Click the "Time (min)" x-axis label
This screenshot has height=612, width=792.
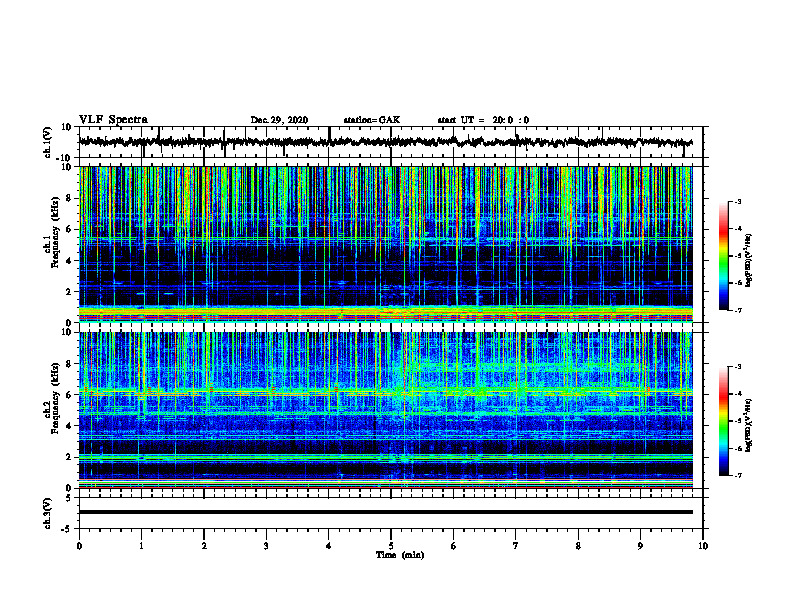pos(400,555)
